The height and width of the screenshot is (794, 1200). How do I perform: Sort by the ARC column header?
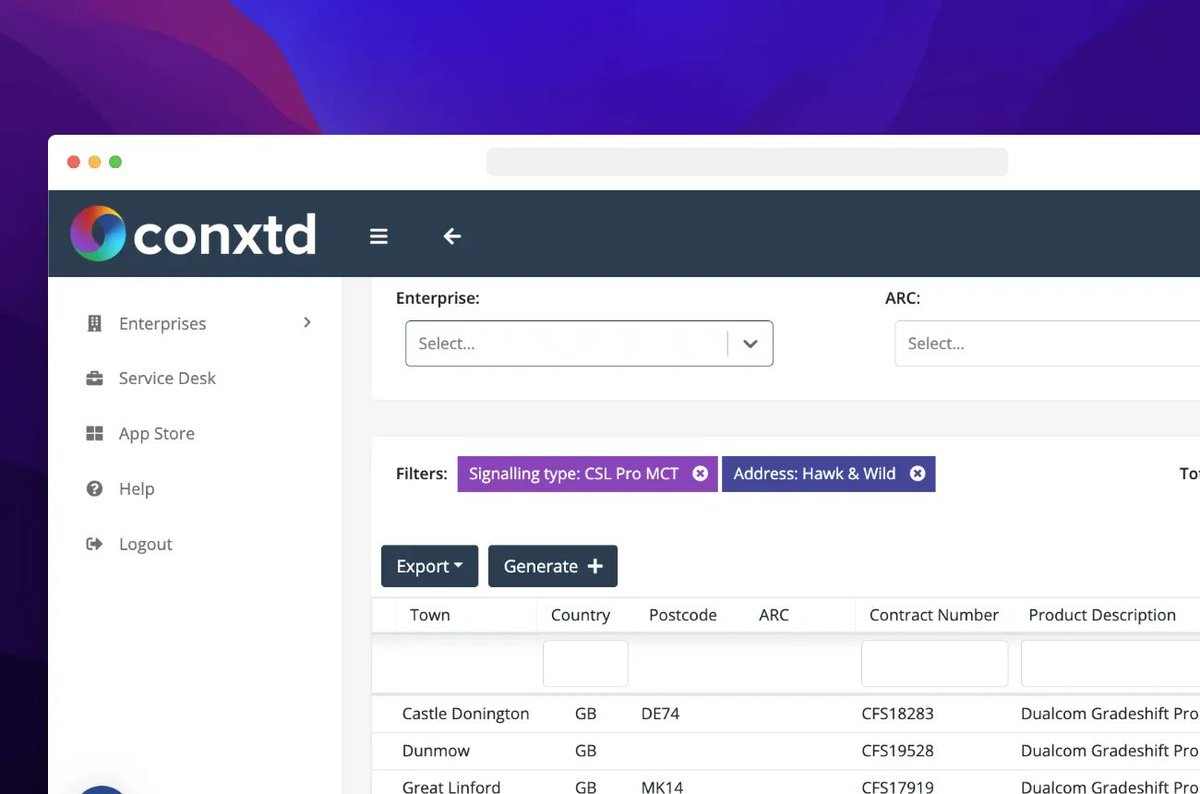[774, 615]
